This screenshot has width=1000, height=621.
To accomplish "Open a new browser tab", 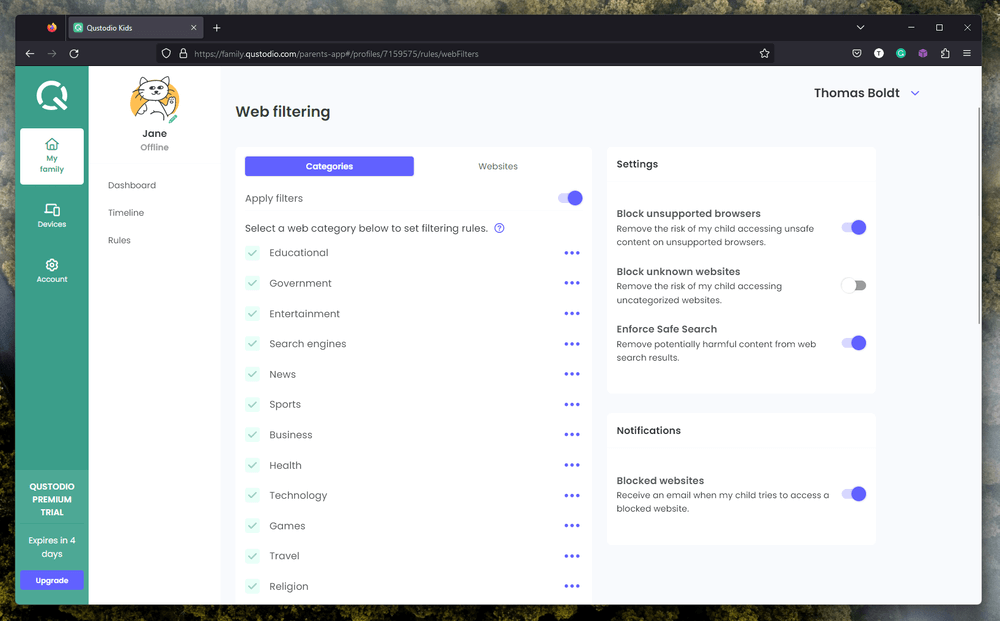I will (217, 27).
